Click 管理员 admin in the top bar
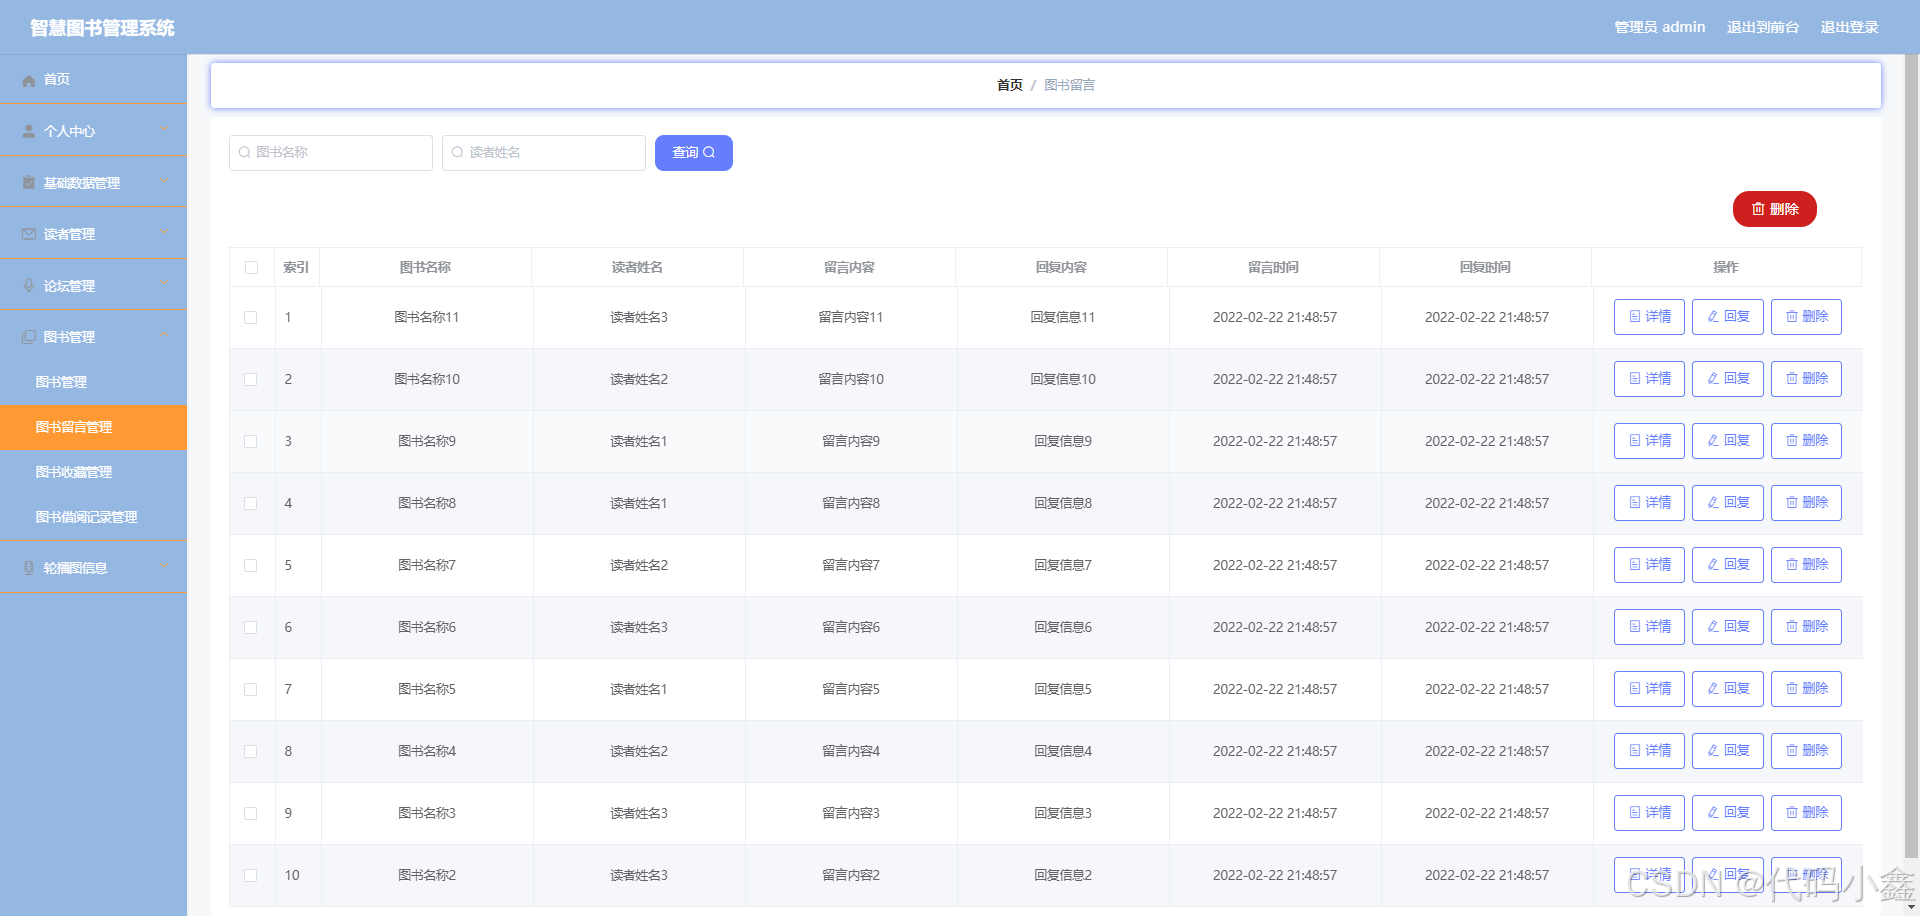Viewport: 1920px width, 916px height. click(x=1660, y=27)
